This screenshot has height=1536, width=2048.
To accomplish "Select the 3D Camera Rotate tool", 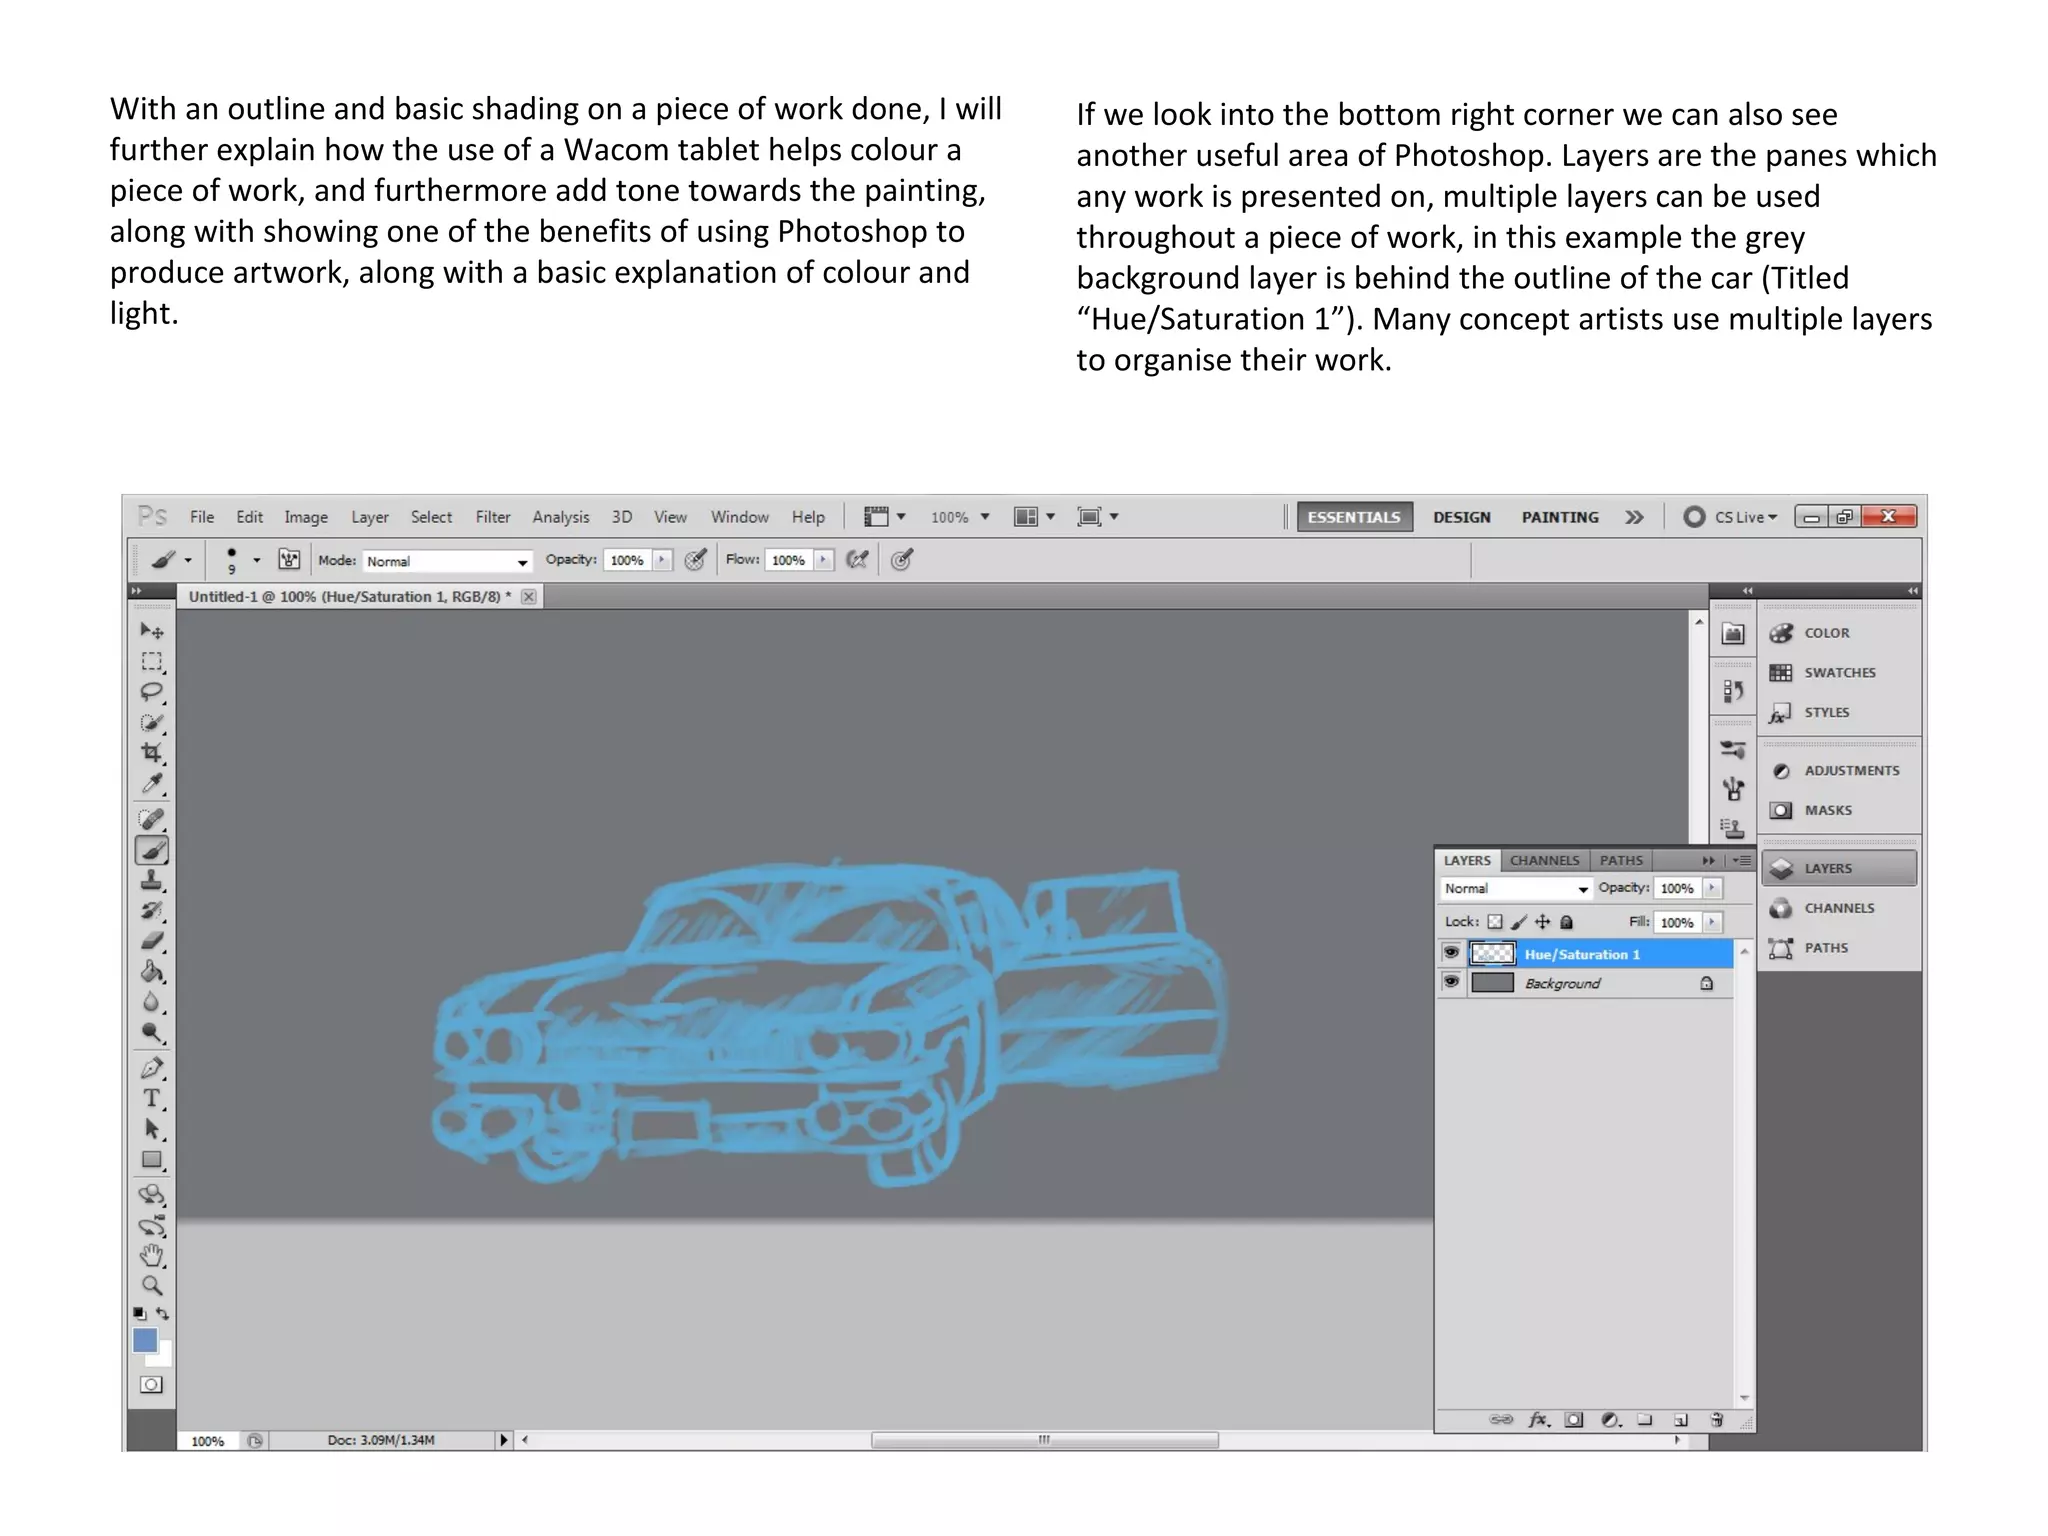I will point(152,1225).
